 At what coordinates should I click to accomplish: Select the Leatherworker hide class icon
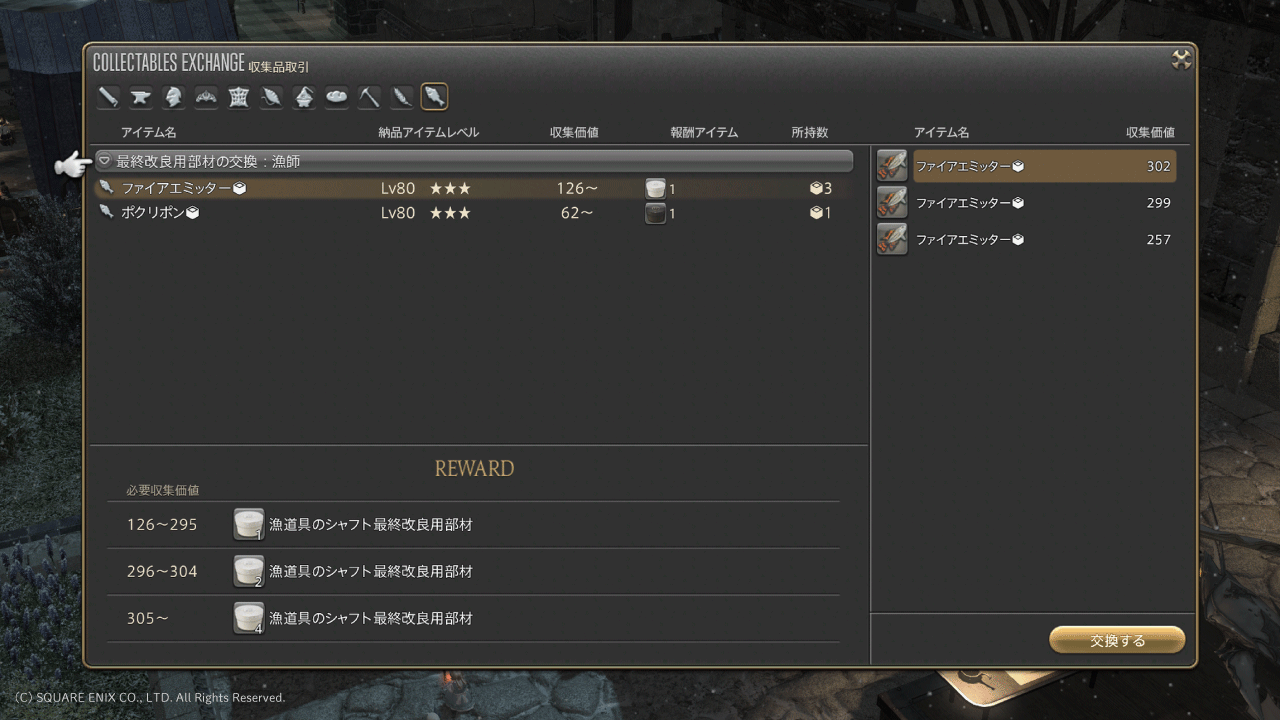238,97
